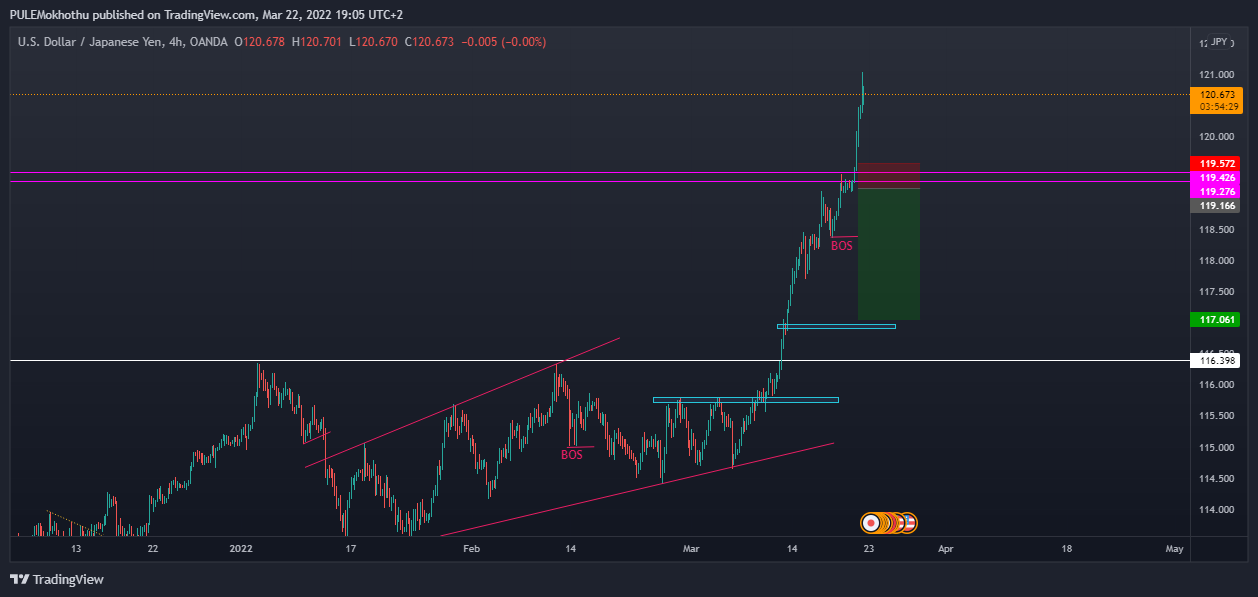Select the BOS label under the February candles
1258x597 pixels.
click(x=571, y=455)
